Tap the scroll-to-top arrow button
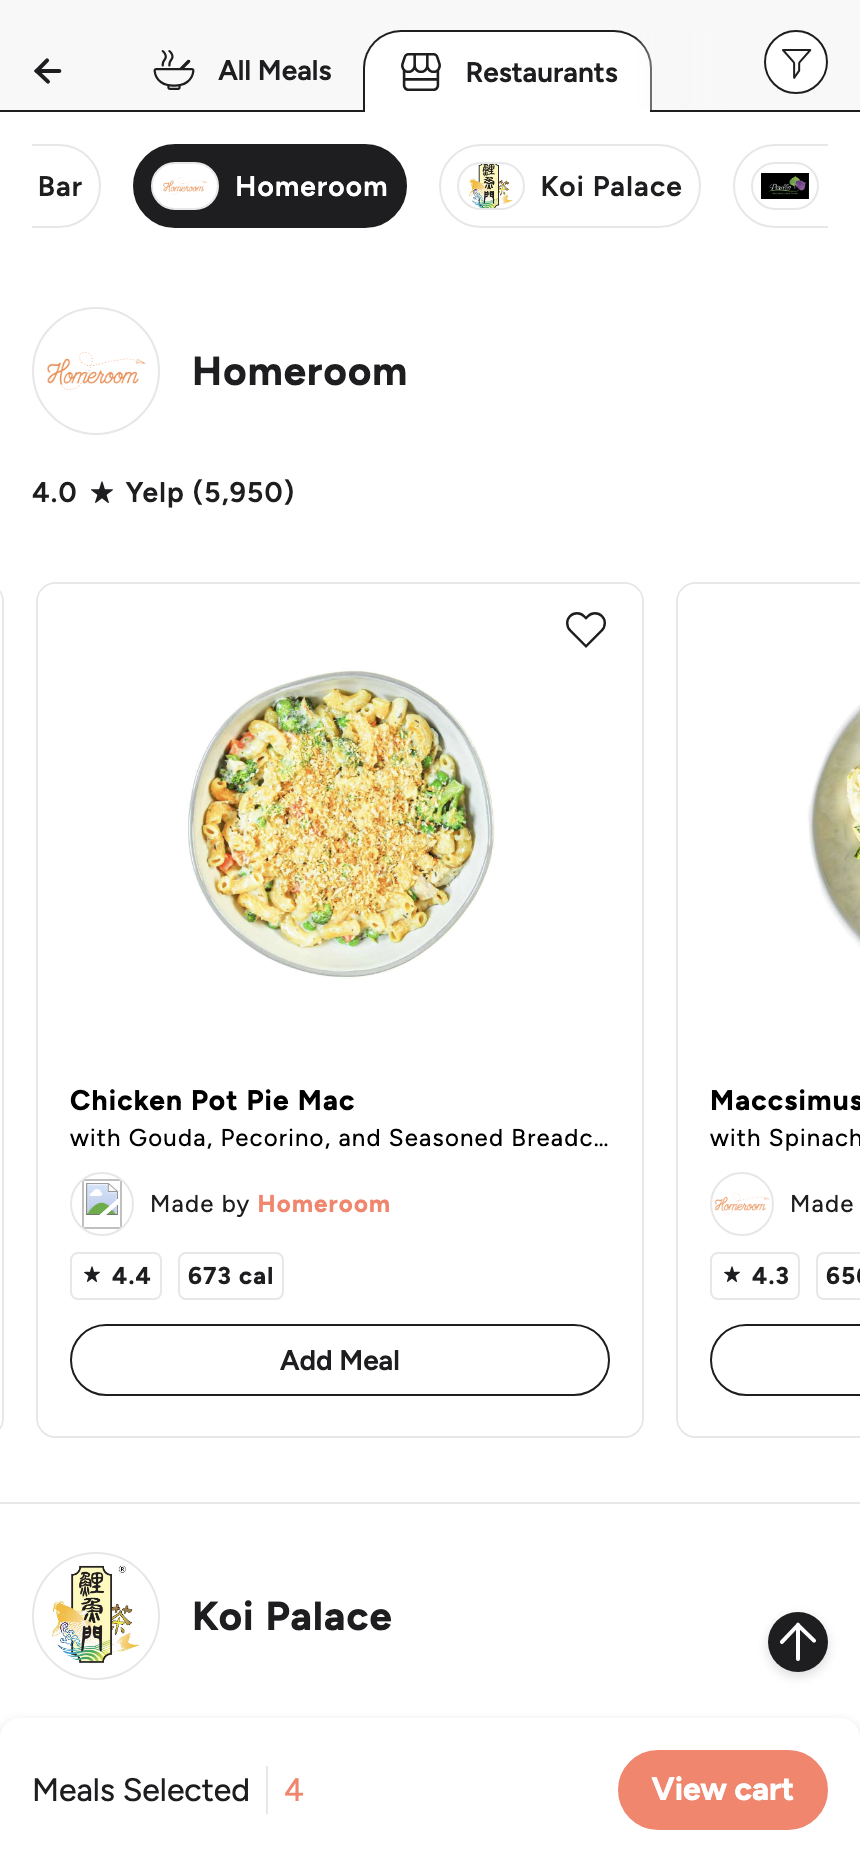 click(798, 1641)
